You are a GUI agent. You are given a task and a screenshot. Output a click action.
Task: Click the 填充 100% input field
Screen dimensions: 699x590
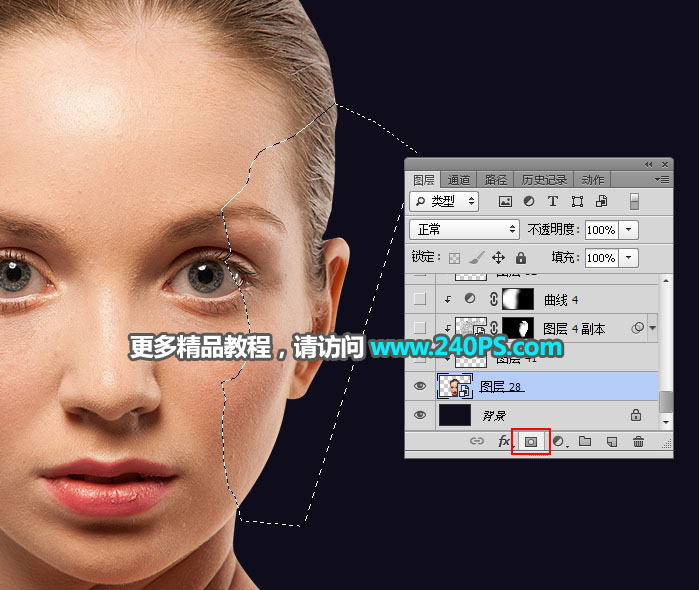(x=601, y=258)
